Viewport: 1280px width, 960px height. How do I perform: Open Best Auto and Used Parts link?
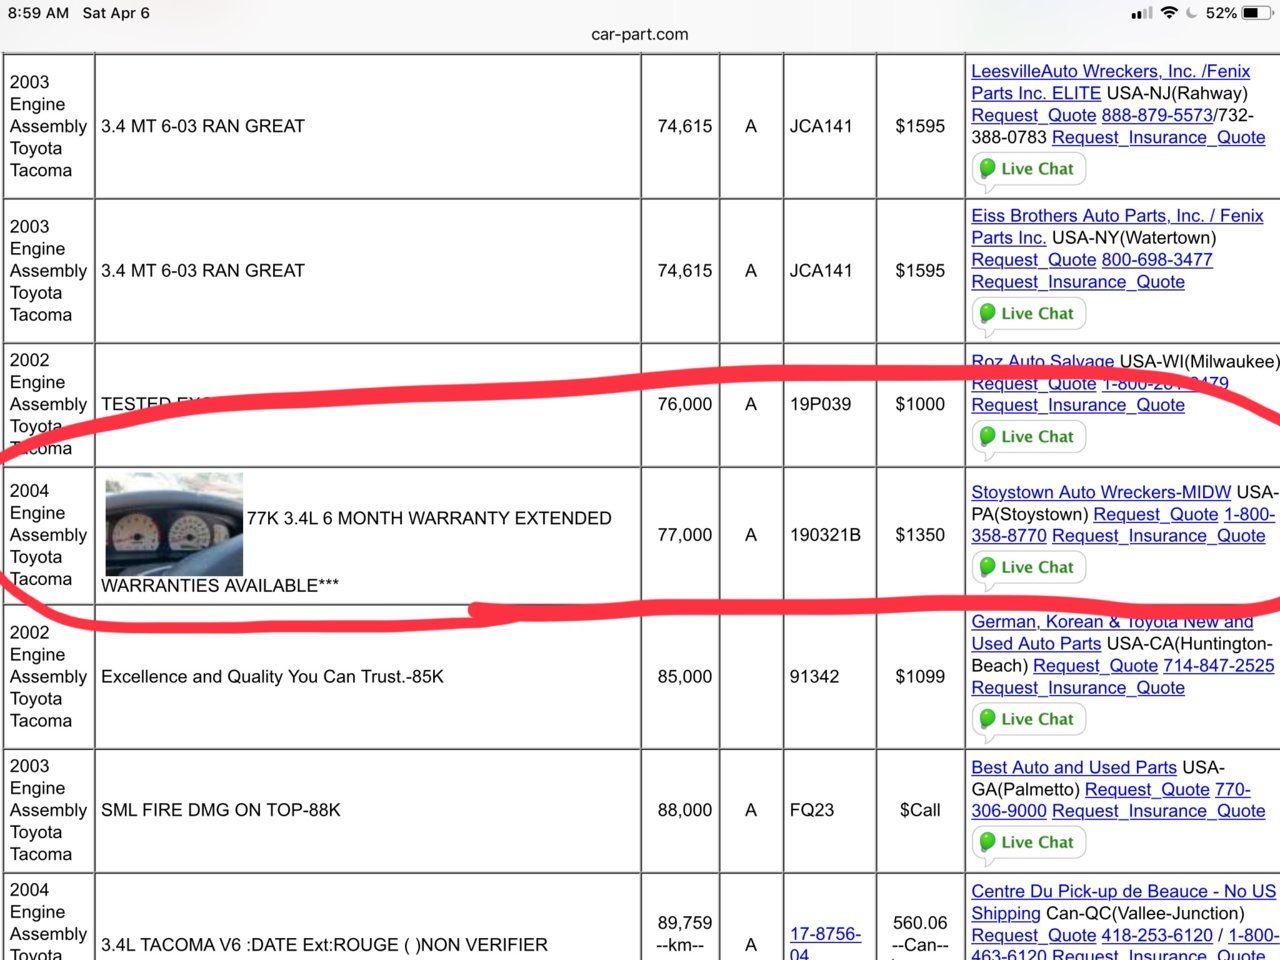click(1074, 767)
